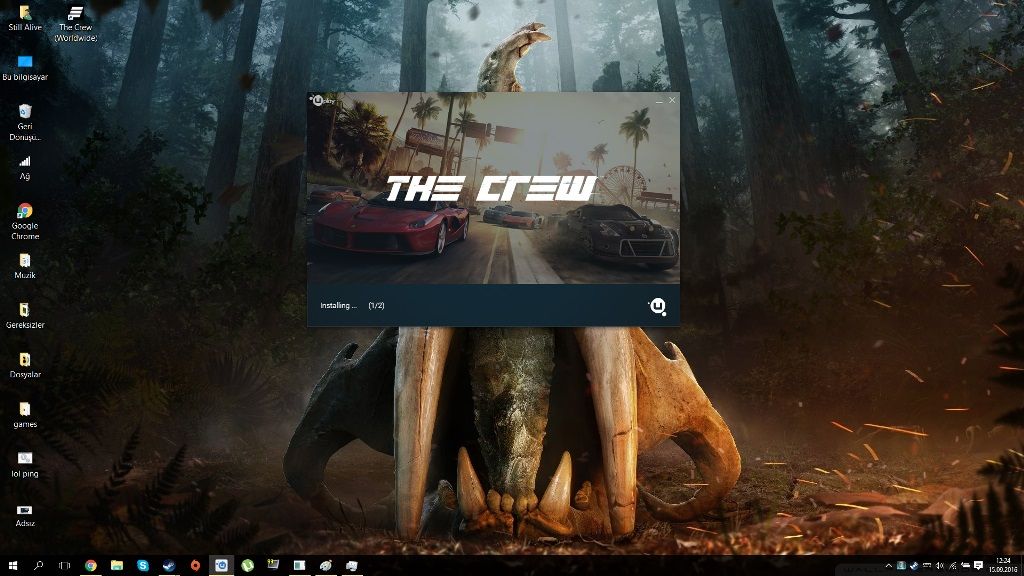Image resolution: width=1024 pixels, height=576 pixels.
Task: Click the tray icon left of Action Center
Action: click(965, 566)
